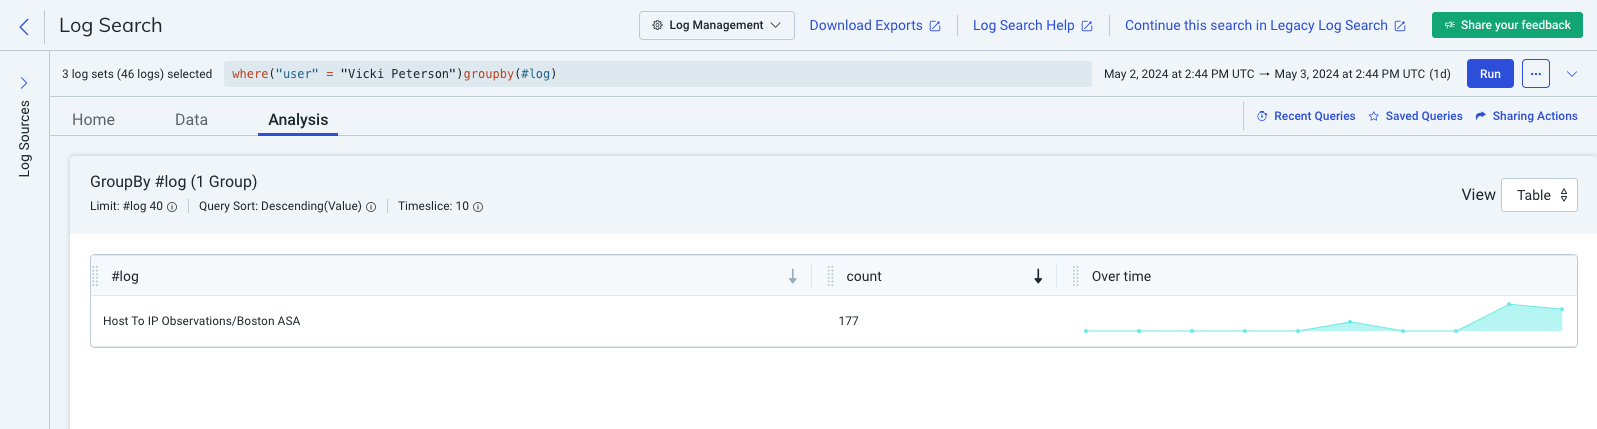Expand the Log Sources sidebar panel

[24, 83]
